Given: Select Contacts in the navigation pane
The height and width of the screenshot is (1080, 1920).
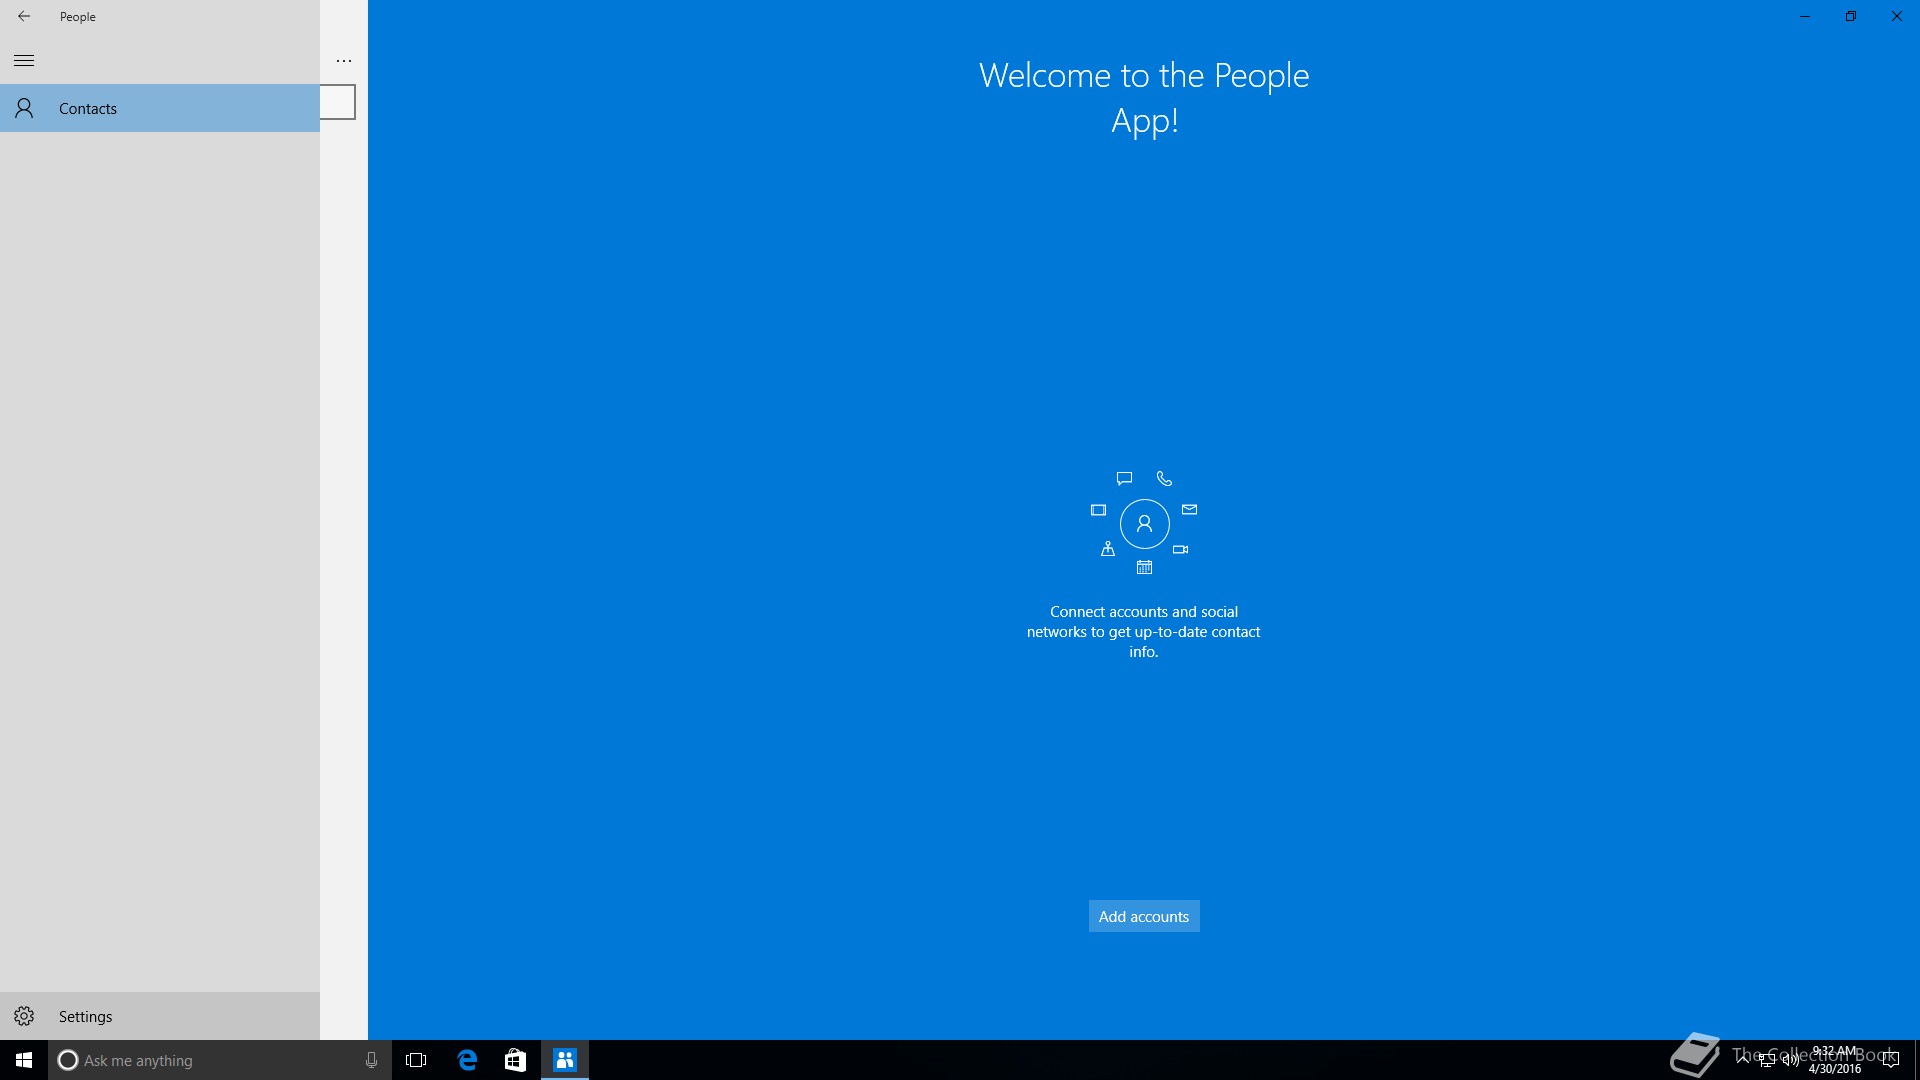Looking at the screenshot, I should point(160,108).
